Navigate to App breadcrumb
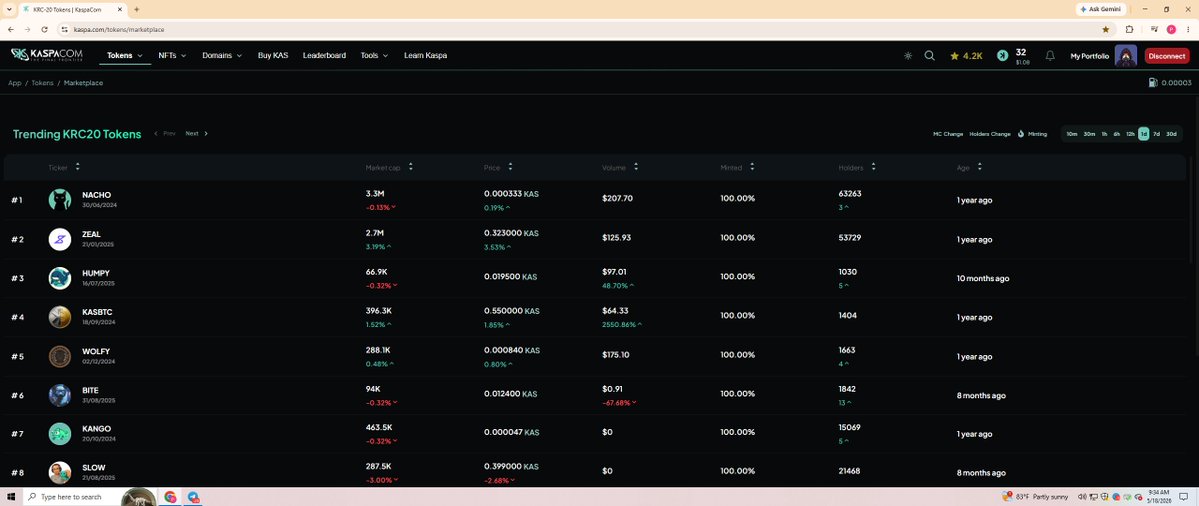1199x506 pixels. coord(15,83)
